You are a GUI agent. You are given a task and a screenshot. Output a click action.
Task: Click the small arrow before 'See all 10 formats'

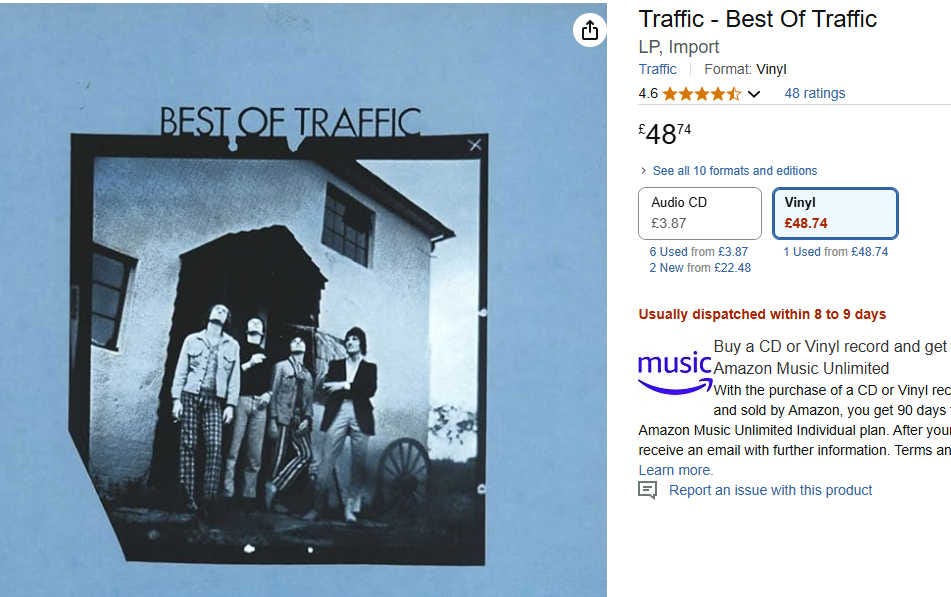click(643, 171)
